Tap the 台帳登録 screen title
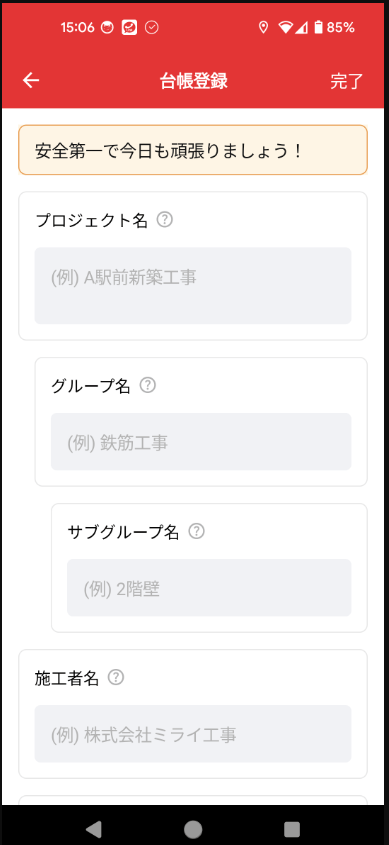 click(194, 81)
